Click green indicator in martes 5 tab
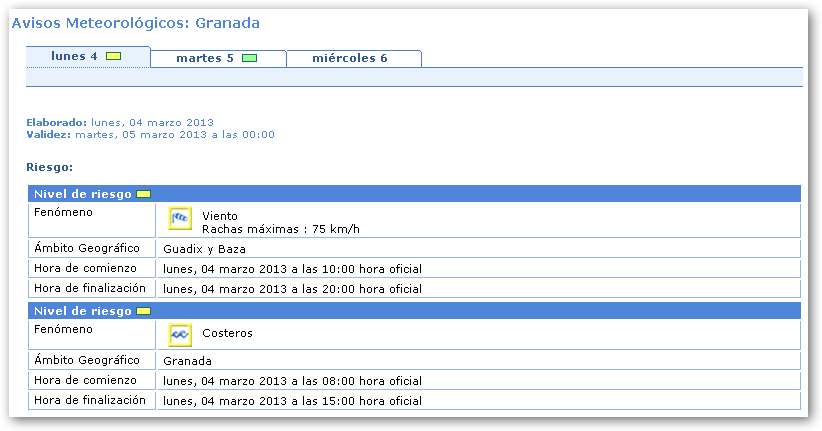822x431 pixels. click(x=249, y=58)
